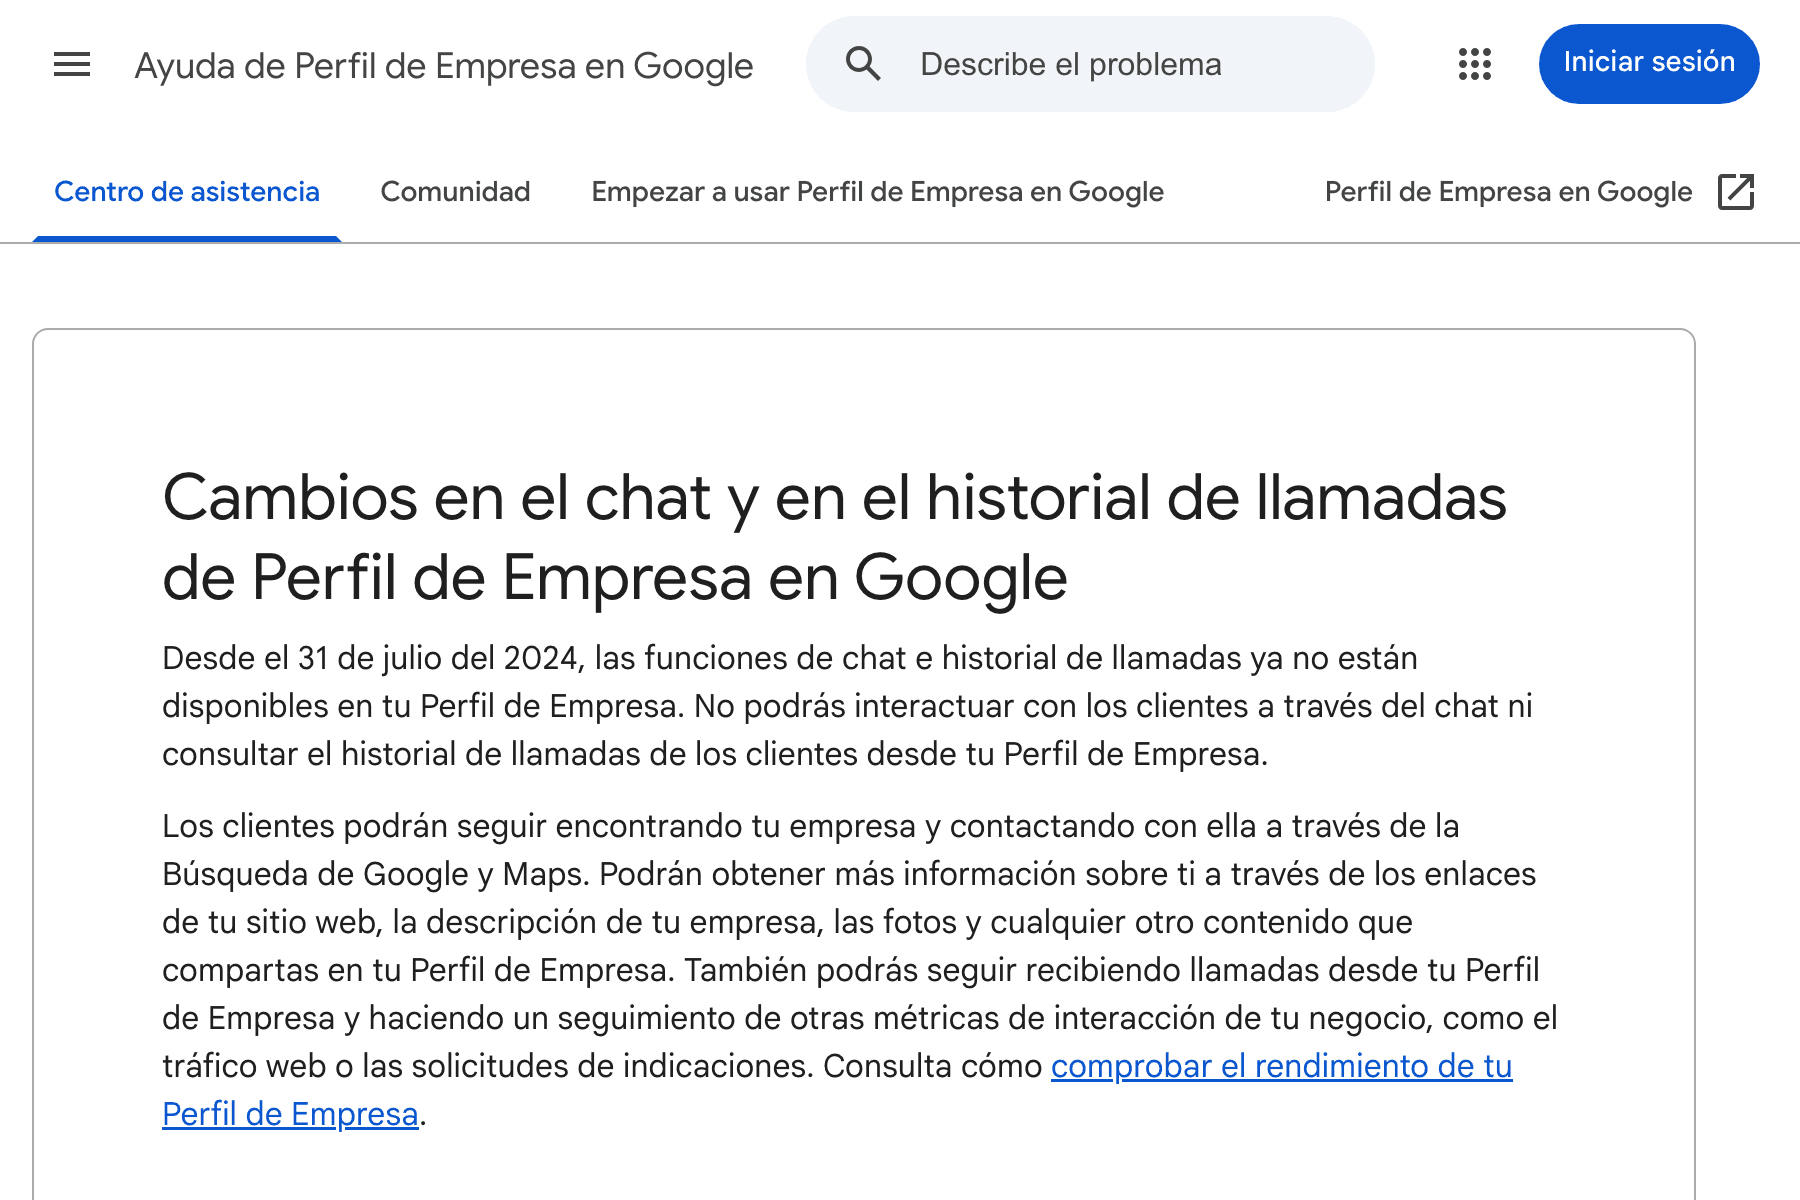Image resolution: width=1800 pixels, height=1200 pixels.
Task: Open the hamburger main menu
Action: [72, 65]
